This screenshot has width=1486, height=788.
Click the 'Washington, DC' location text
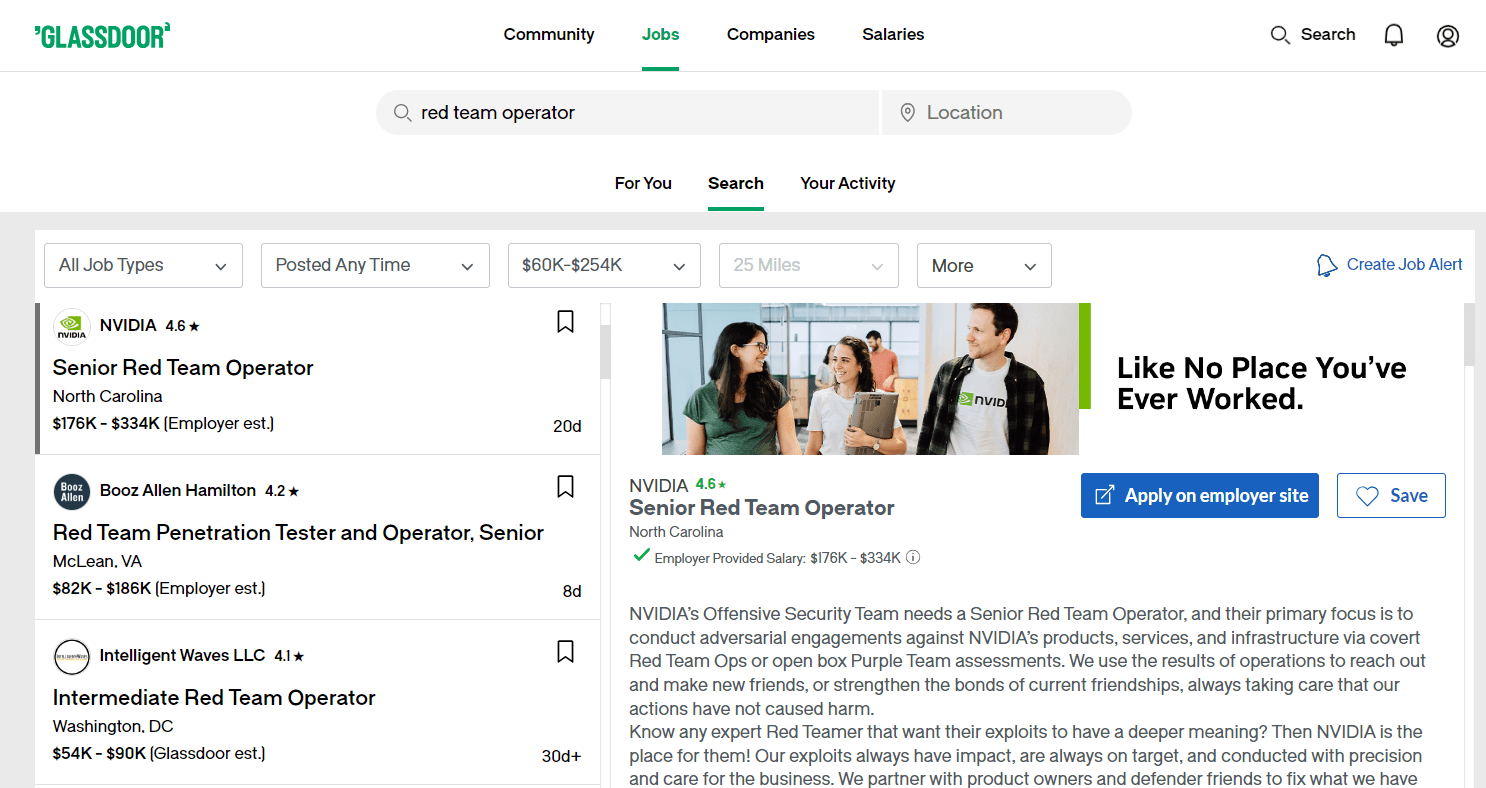(113, 726)
